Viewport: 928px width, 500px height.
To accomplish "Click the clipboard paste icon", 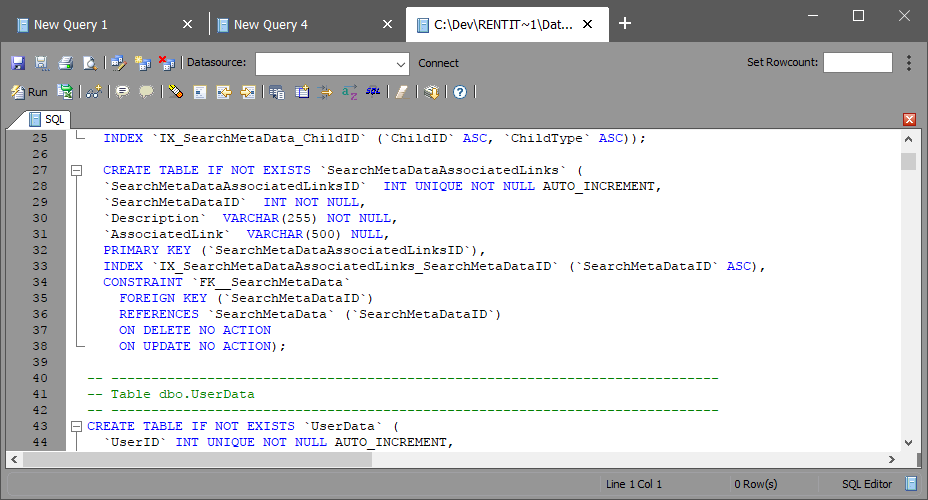I will (x=302, y=92).
